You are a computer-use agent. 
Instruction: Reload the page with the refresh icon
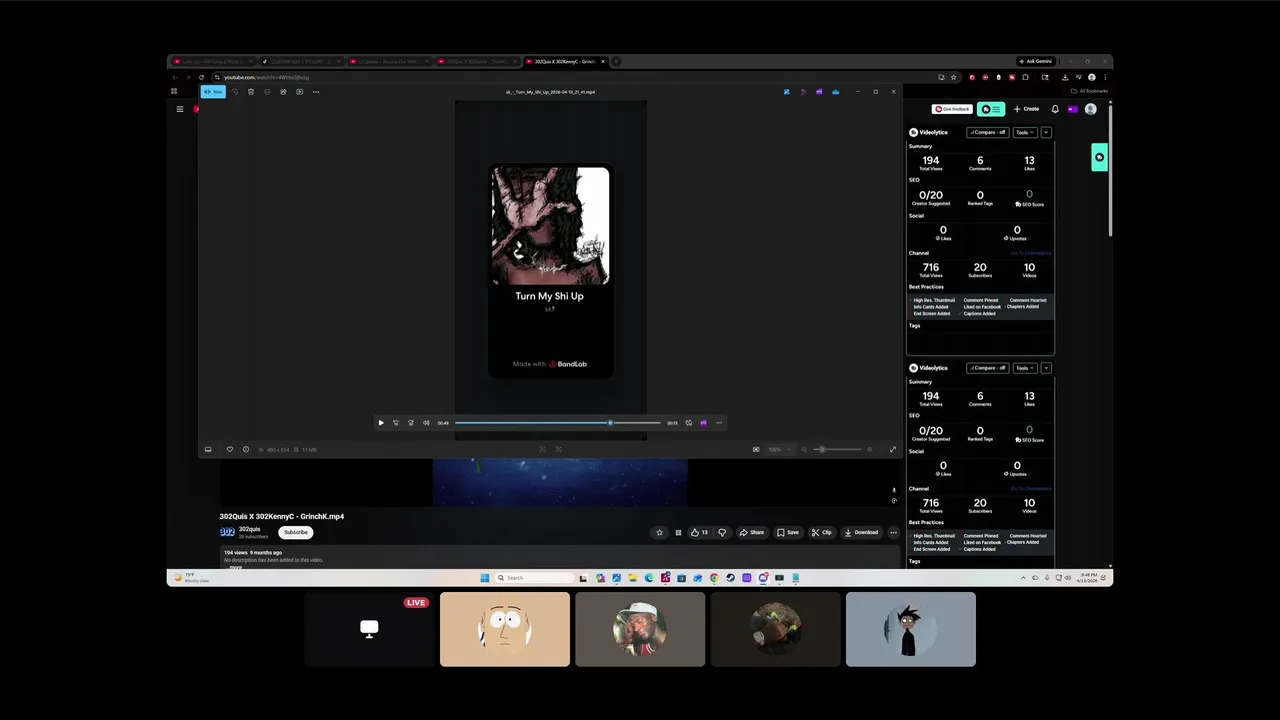(201, 77)
